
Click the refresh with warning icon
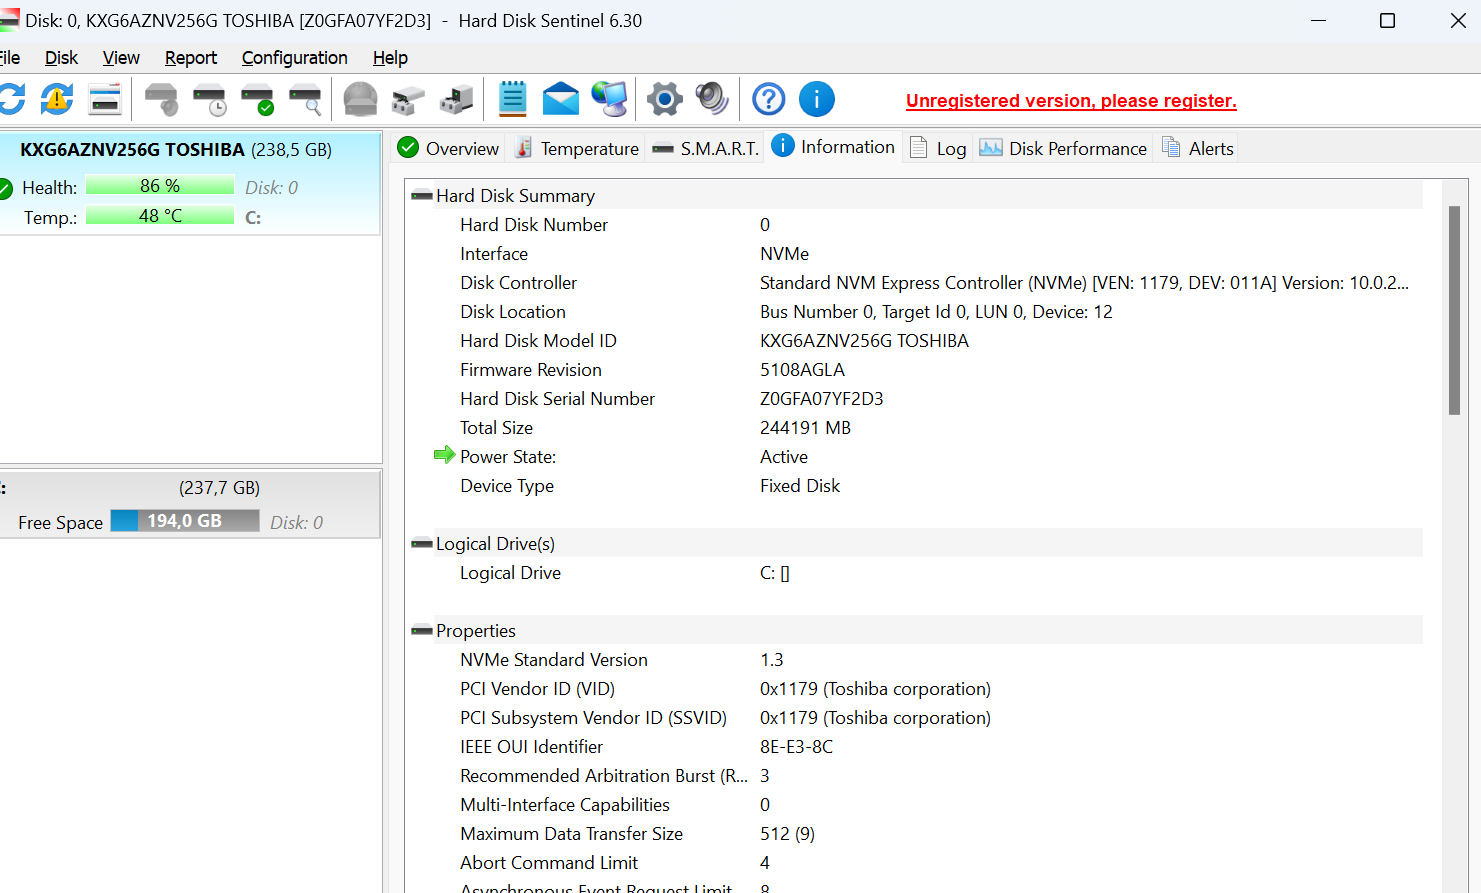click(57, 99)
